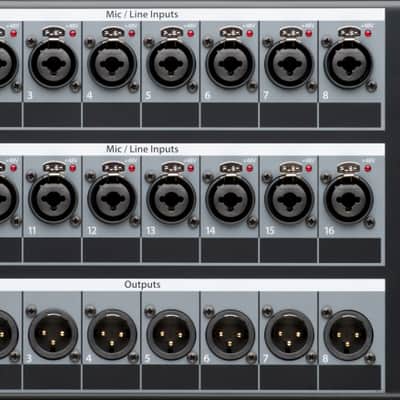Toggle the +48V phantom LED on input 8
The width and height of the screenshot is (400, 400).
click(368, 33)
